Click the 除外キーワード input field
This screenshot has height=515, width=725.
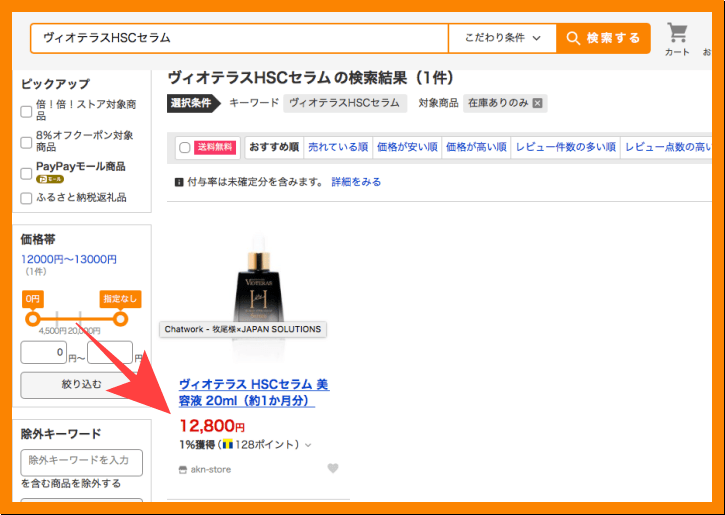(81, 461)
